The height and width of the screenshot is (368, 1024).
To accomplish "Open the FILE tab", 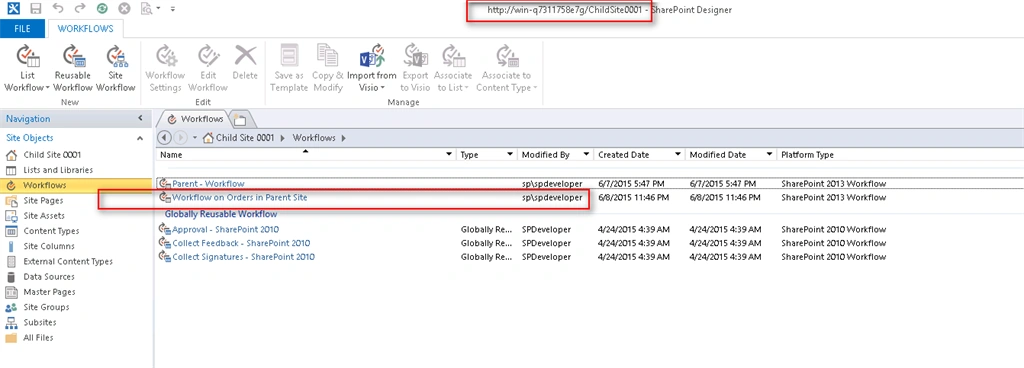I will [x=22, y=29].
